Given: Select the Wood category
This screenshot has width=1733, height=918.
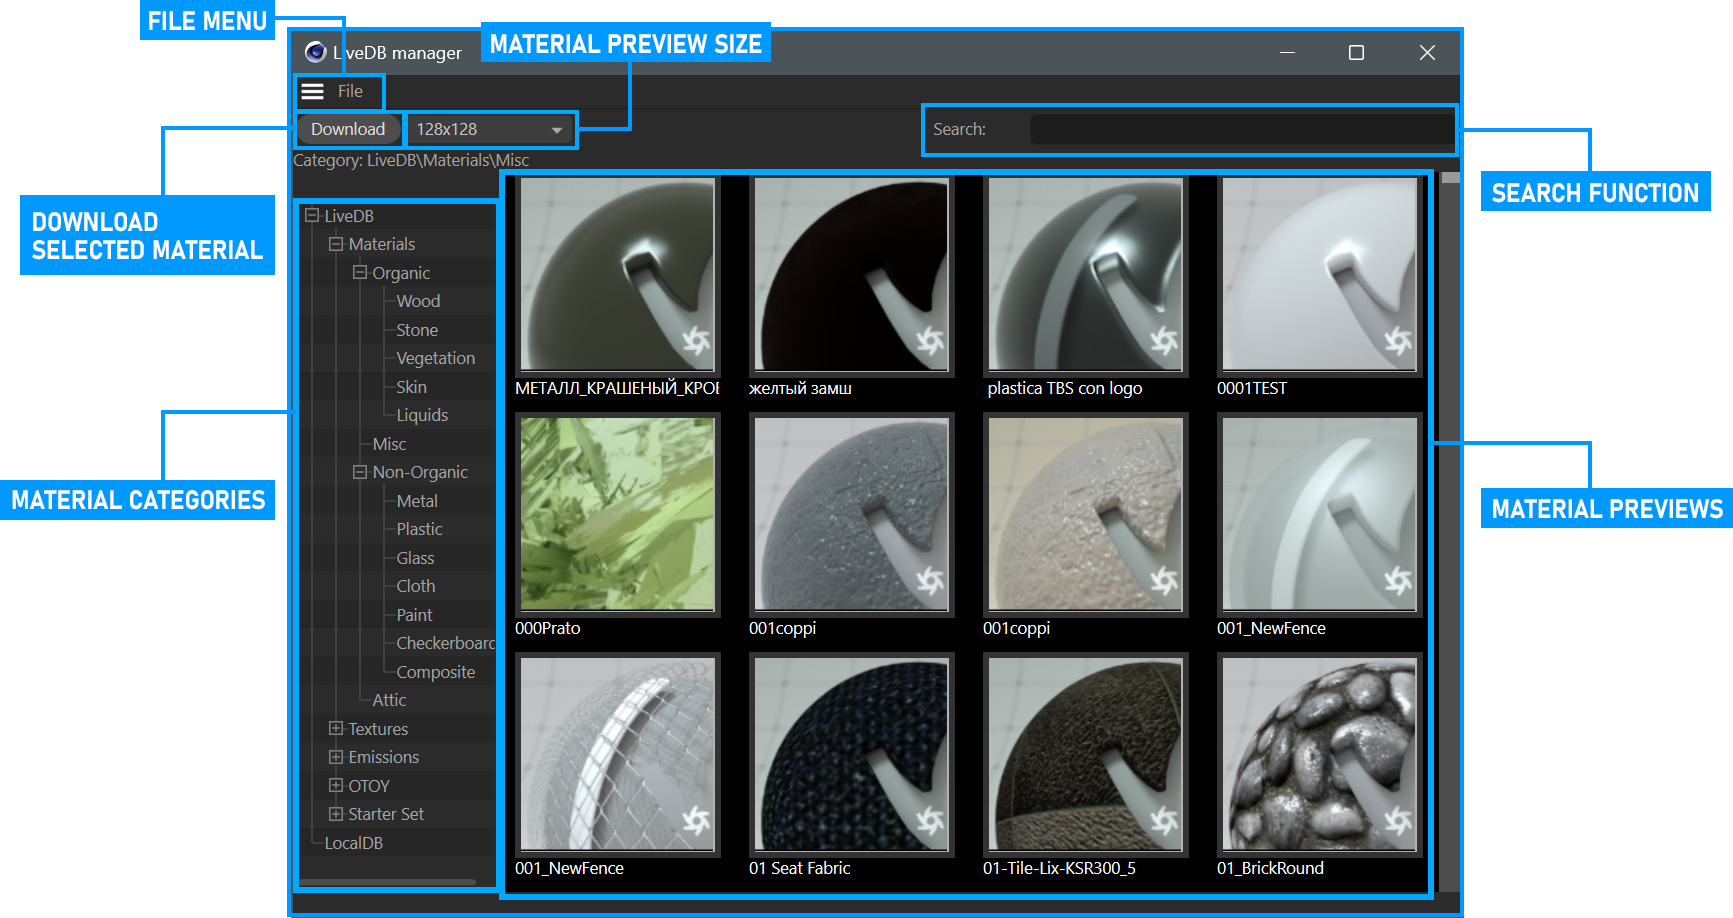Looking at the screenshot, I should click(x=418, y=302).
